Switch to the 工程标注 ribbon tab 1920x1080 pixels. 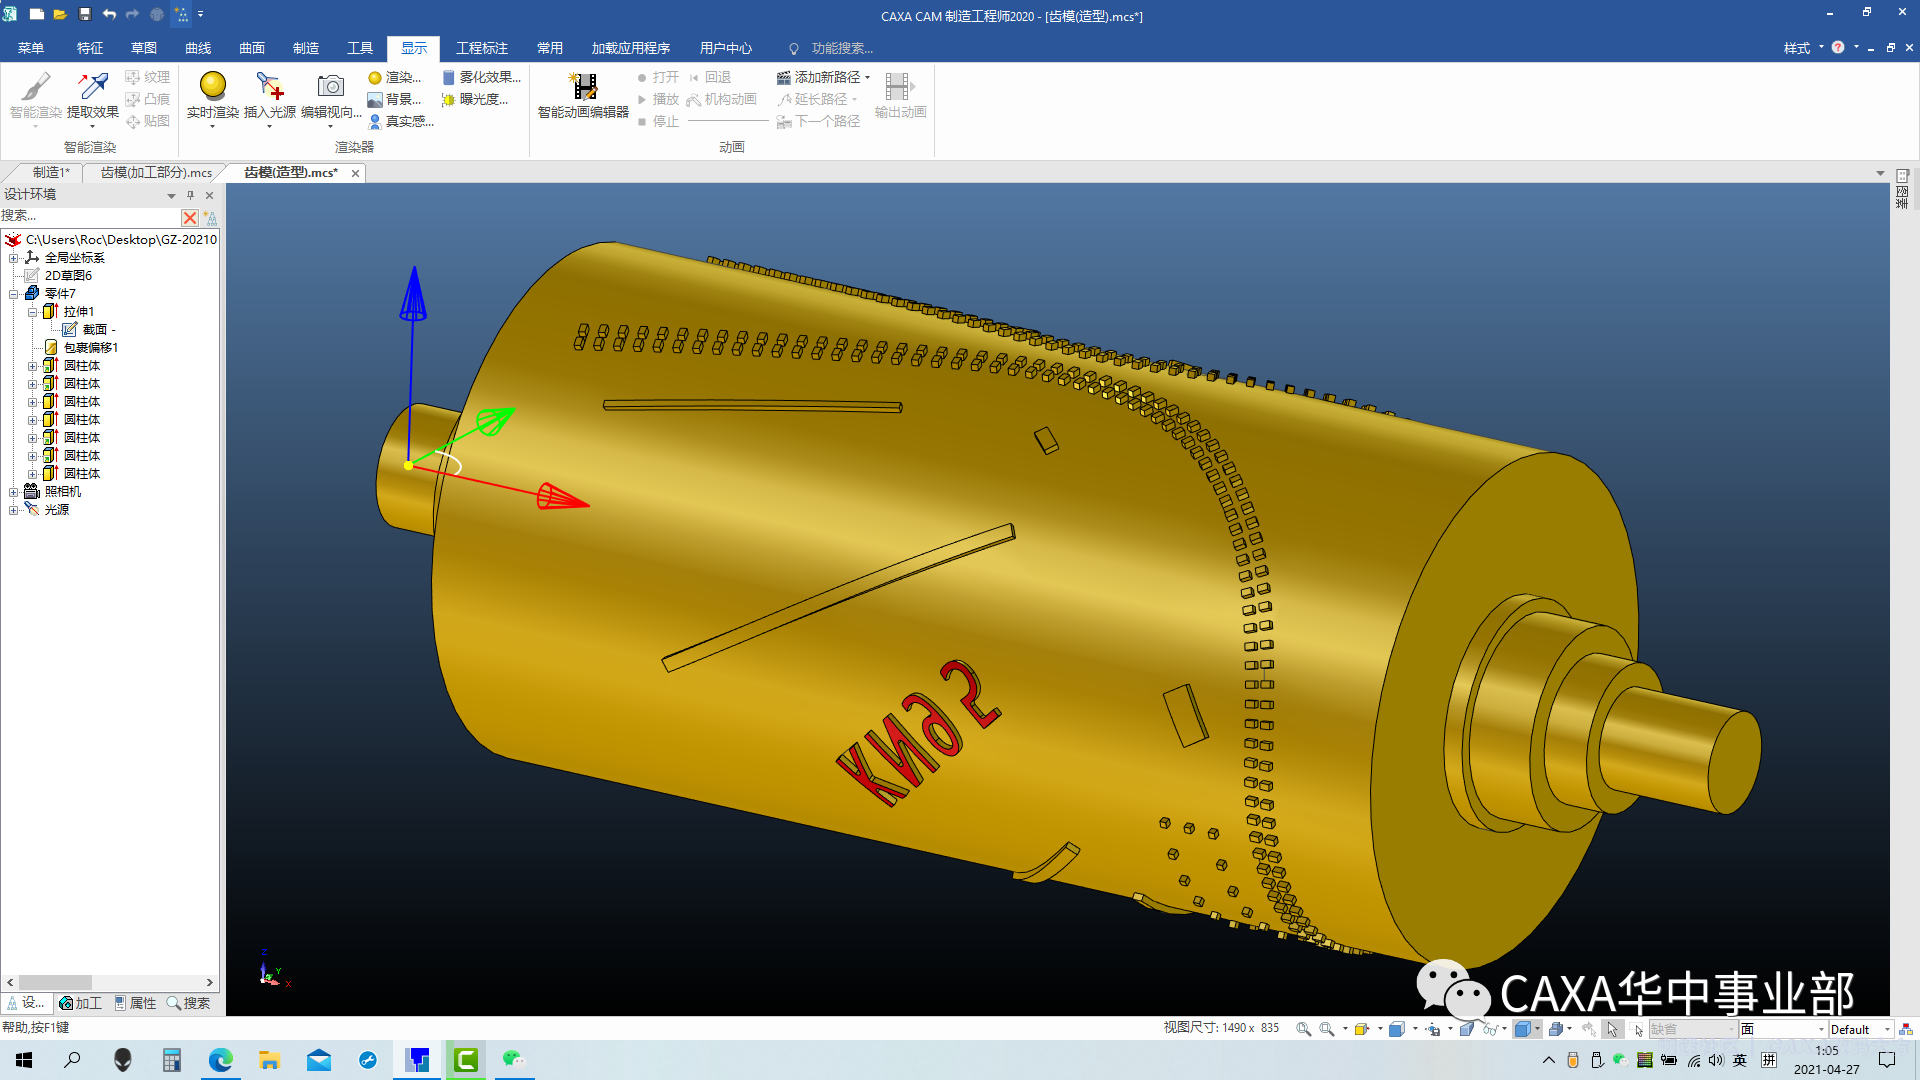coord(482,48)
